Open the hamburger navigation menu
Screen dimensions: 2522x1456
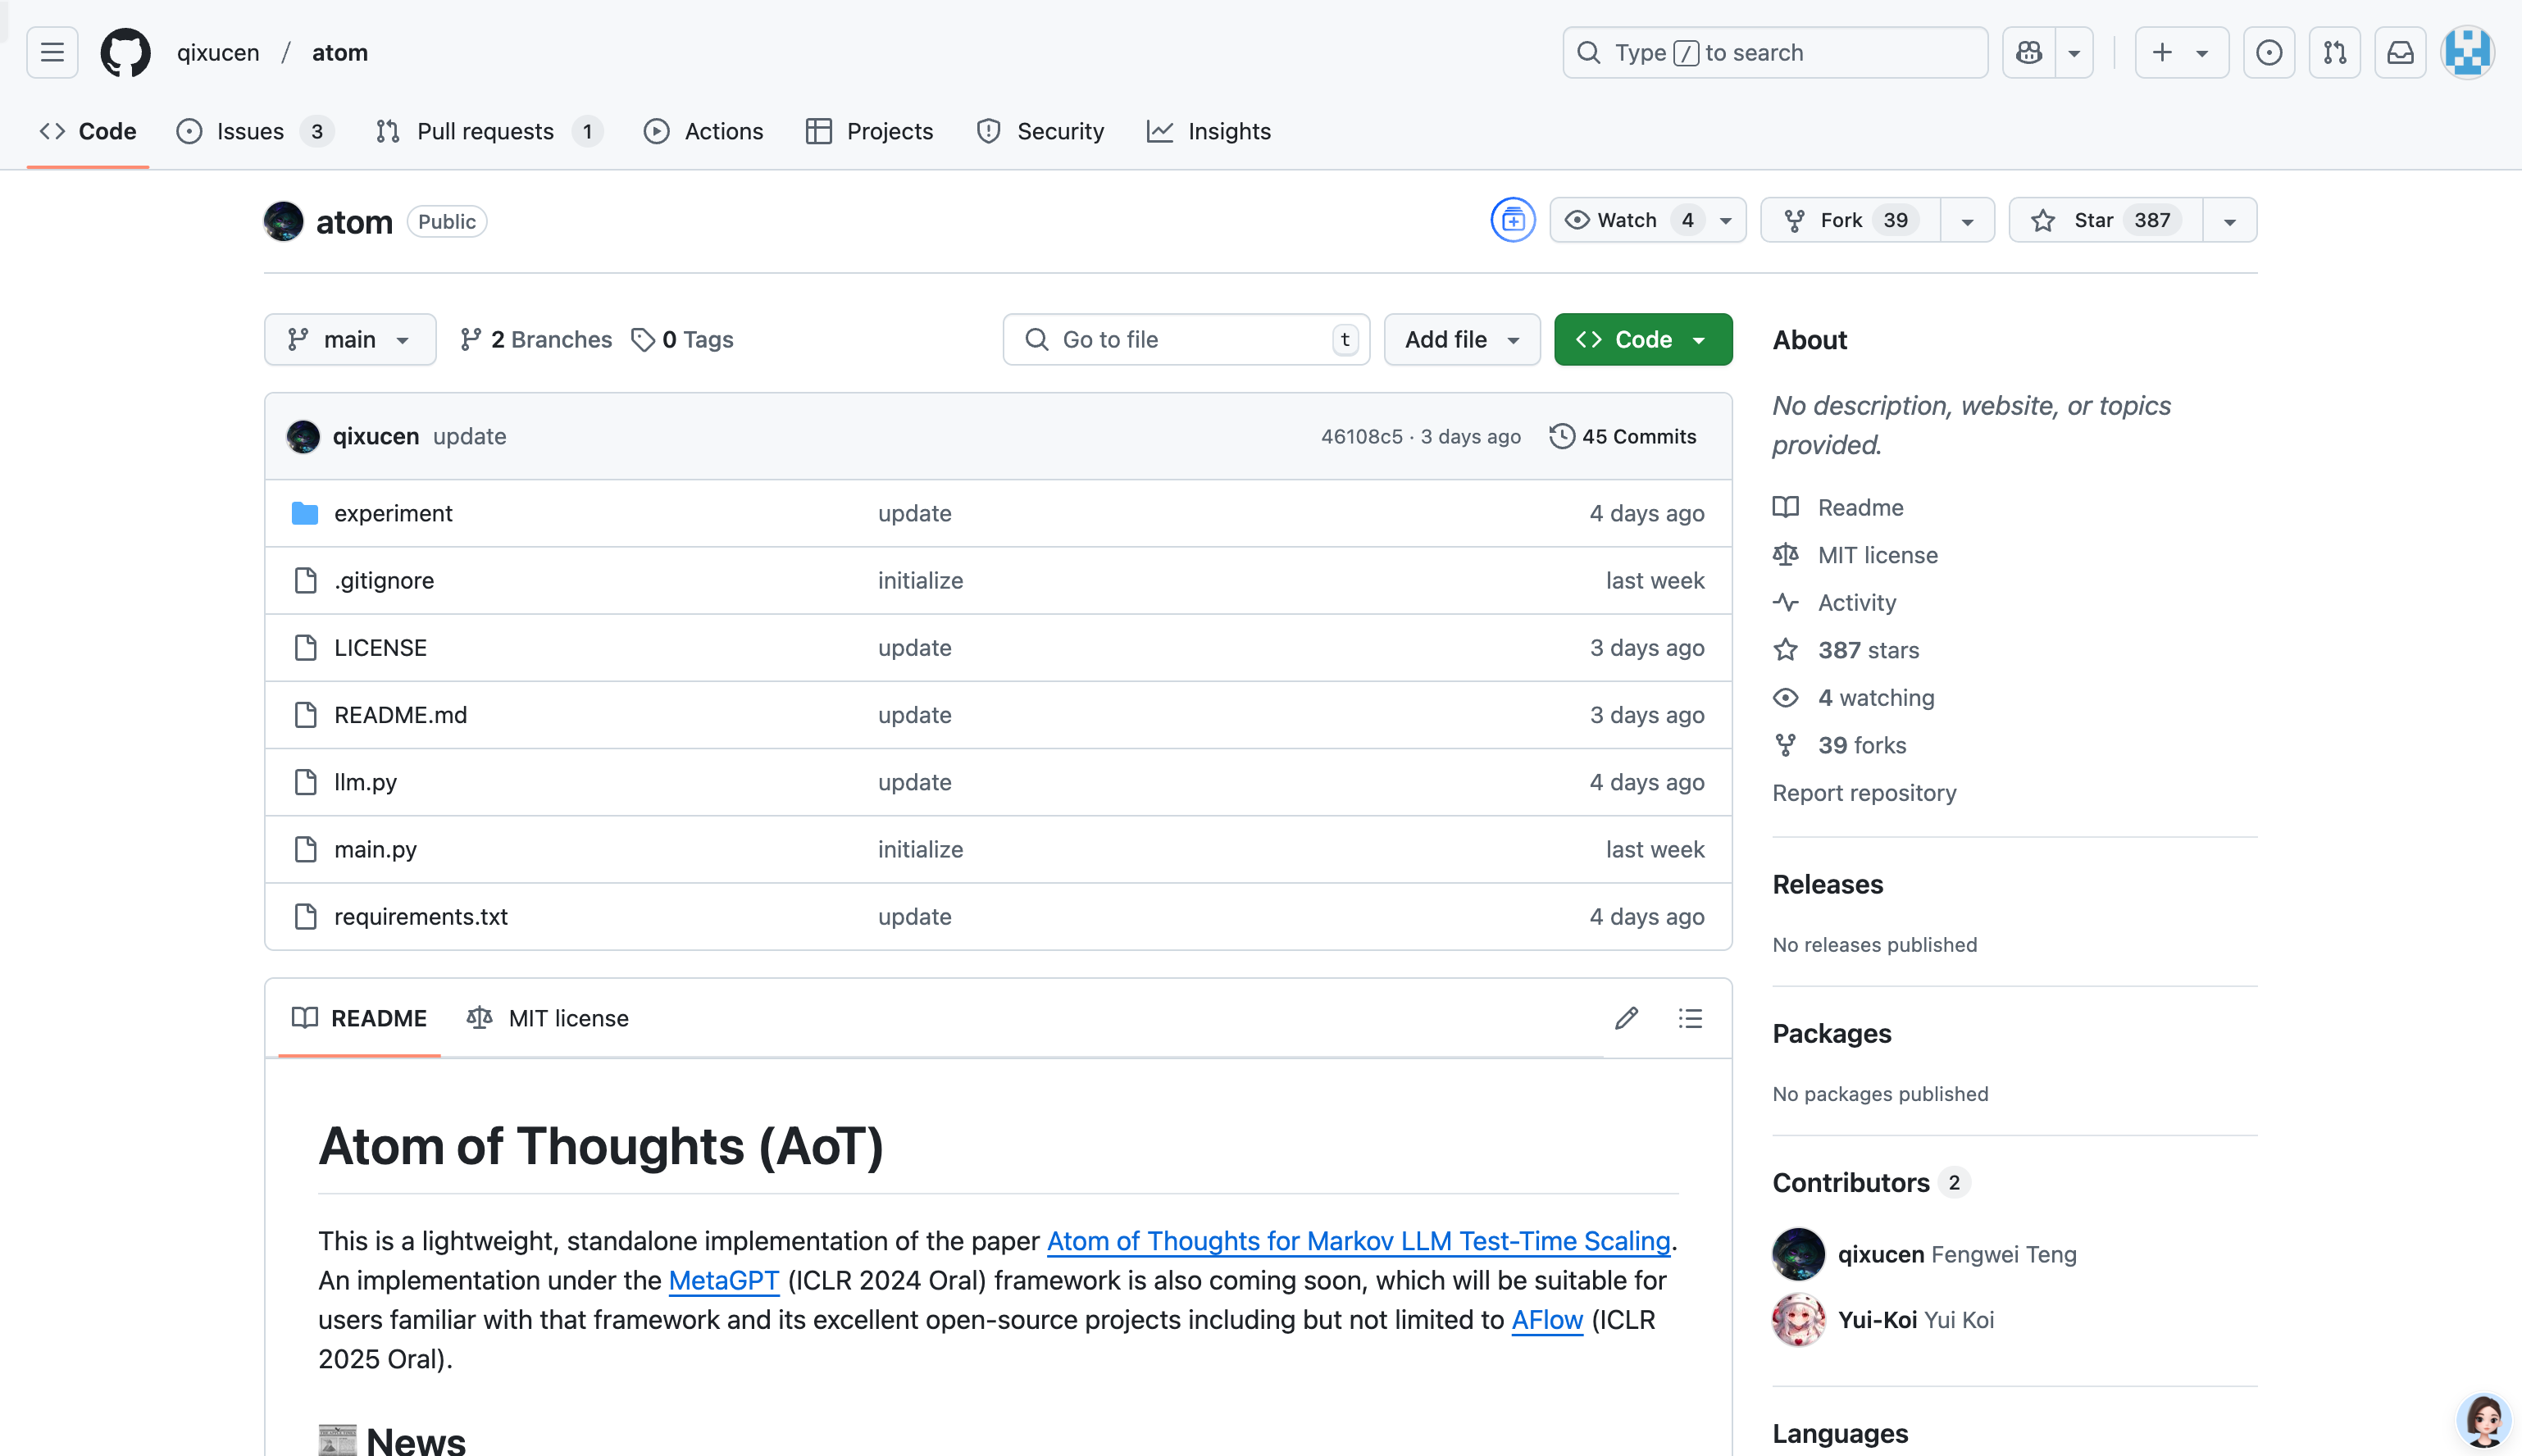point(52,52)
